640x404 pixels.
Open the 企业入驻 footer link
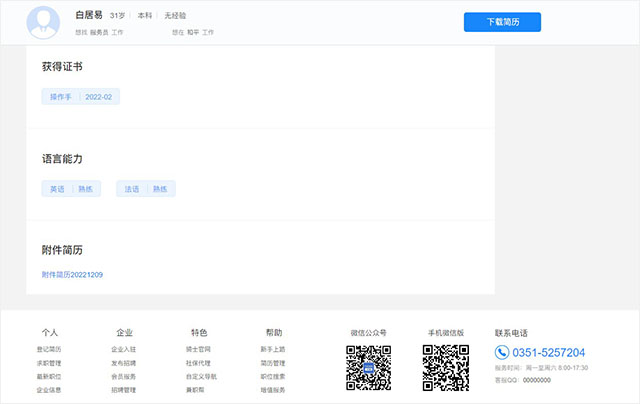124,349
